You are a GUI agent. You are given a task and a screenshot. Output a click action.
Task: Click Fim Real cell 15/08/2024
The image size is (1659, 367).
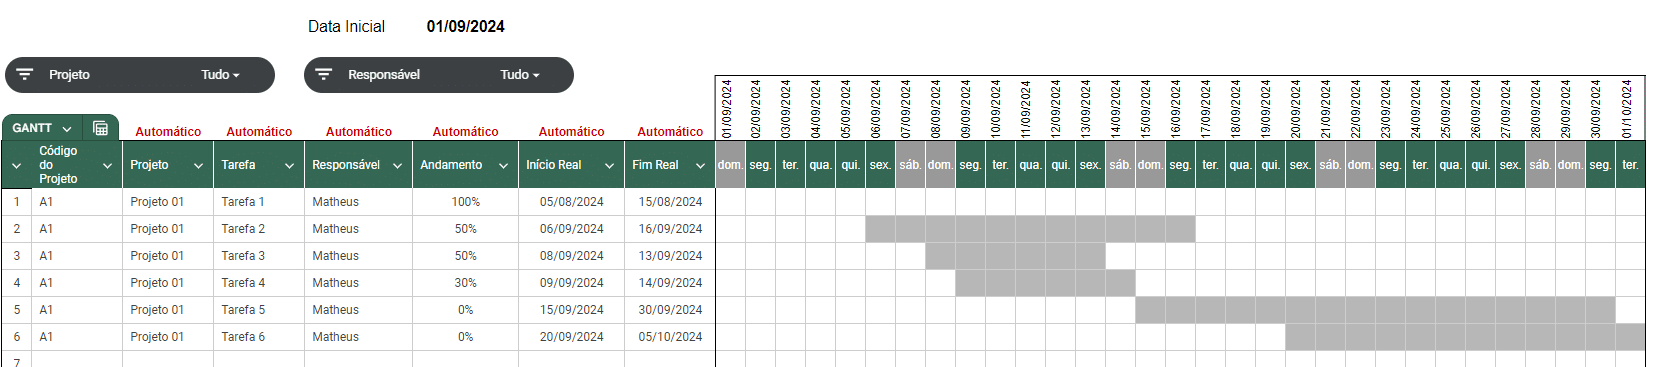[x=670, y=202]
